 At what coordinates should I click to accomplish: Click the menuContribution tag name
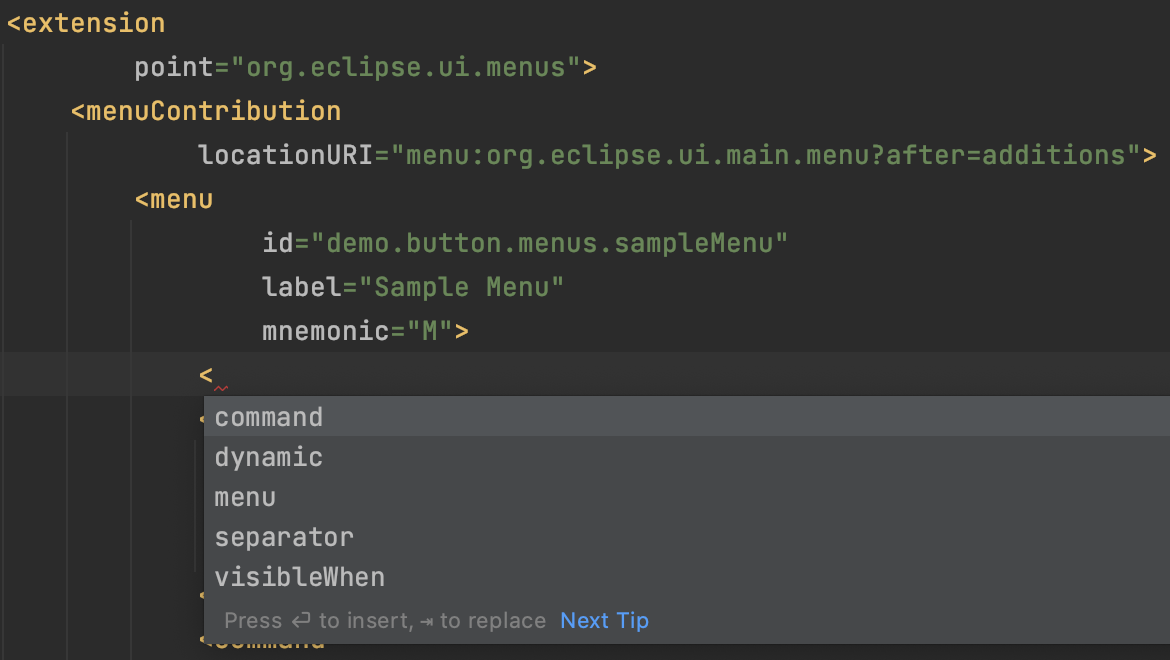click(213, 111)
